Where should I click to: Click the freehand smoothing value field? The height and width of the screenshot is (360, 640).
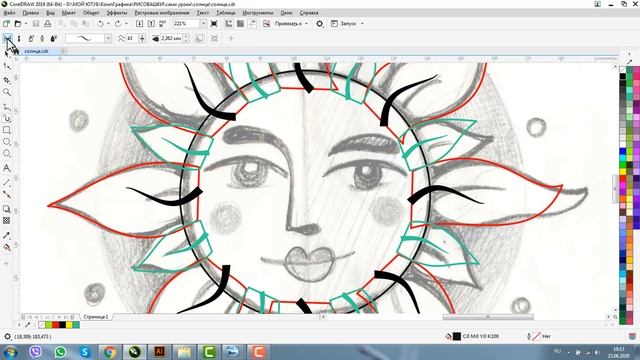point(131,38)
